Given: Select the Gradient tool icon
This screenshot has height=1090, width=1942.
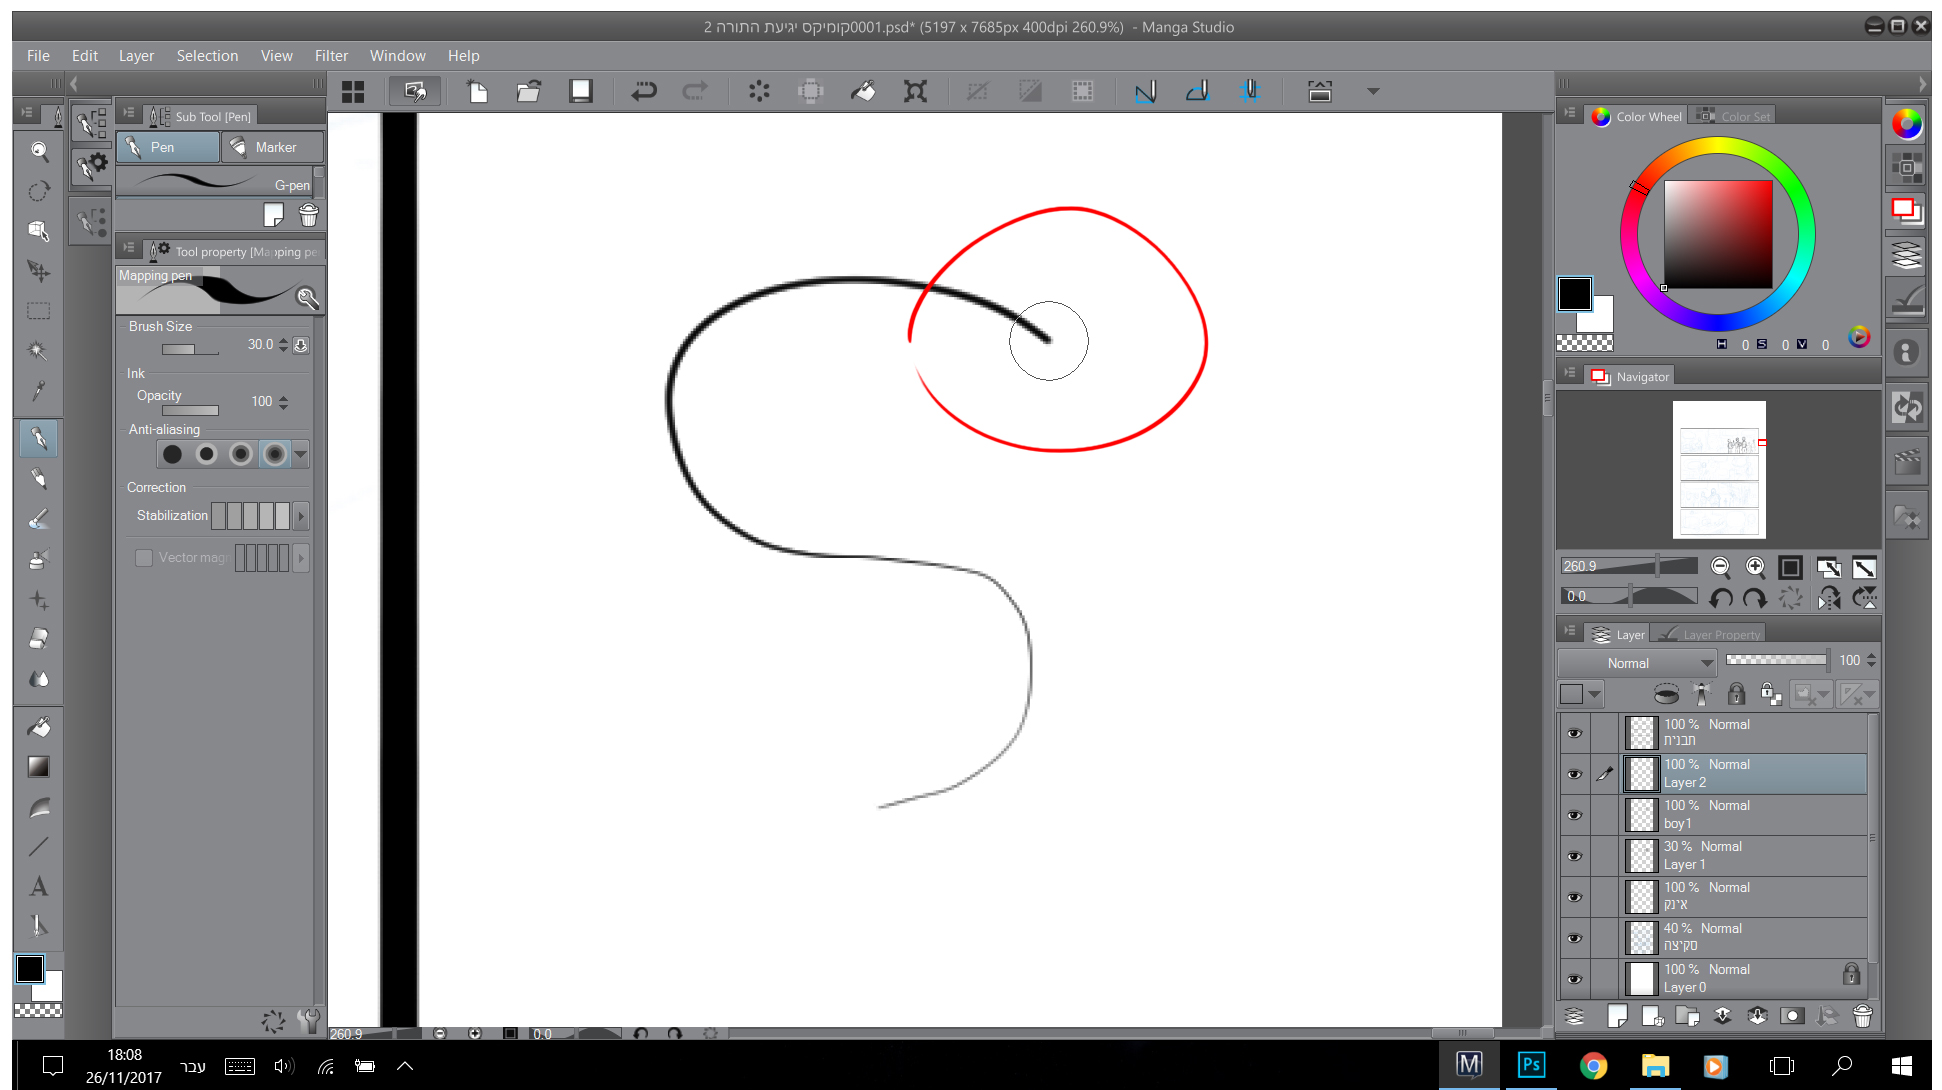Looking at the screenshot, I should 38,767.
